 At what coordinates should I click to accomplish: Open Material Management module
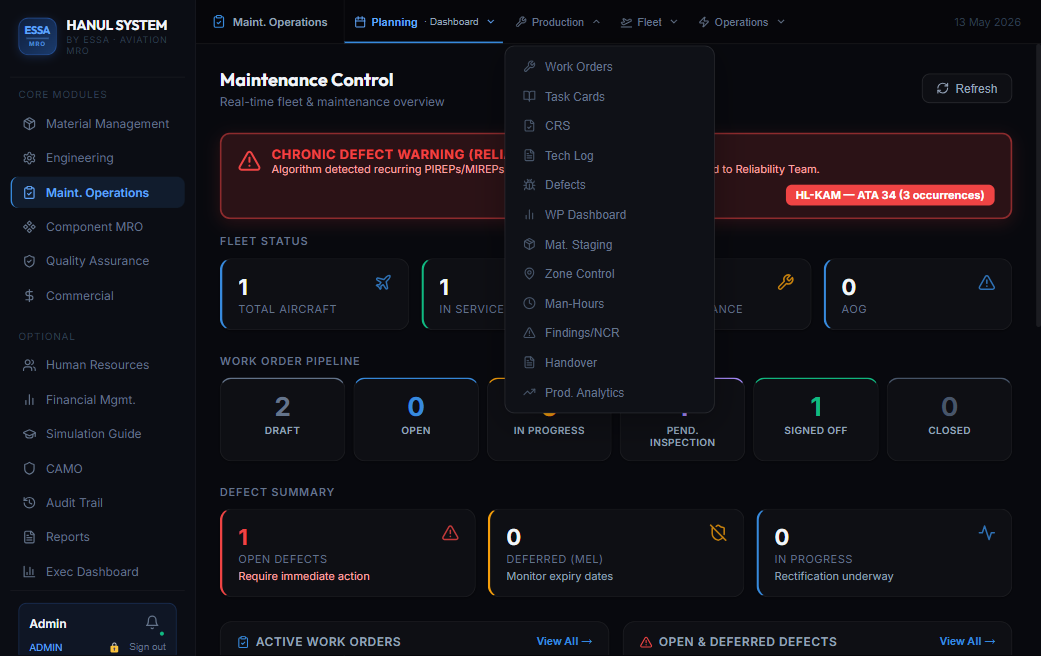[98, 123]
